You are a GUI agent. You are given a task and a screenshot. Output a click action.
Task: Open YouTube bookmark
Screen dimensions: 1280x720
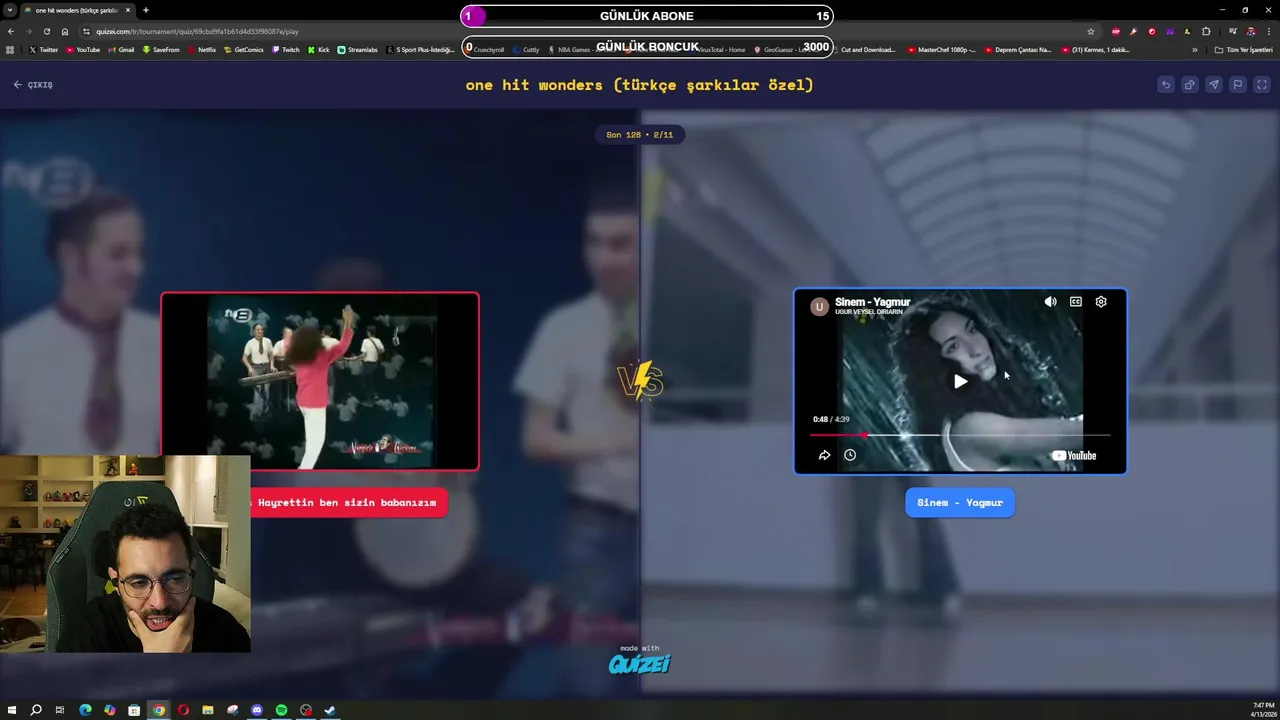(83, 50)
